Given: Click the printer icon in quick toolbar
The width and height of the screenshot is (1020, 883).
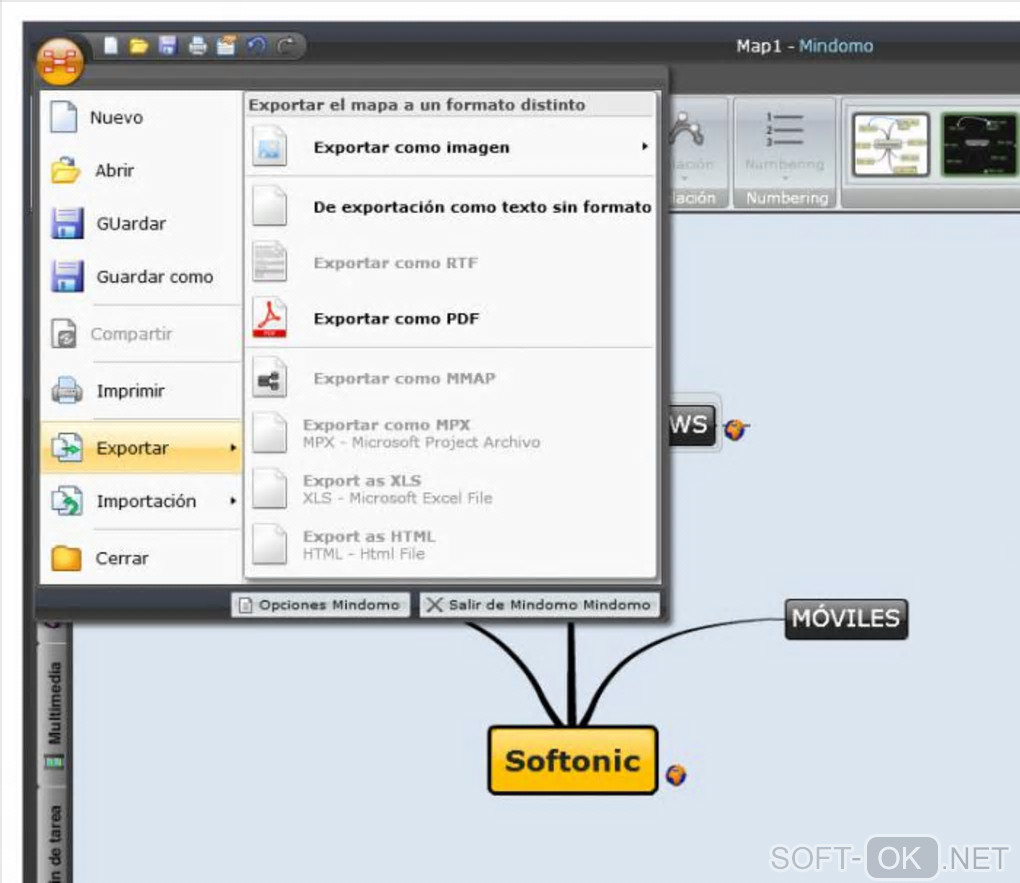Looking at the screenshot, I should click(198, 46).
